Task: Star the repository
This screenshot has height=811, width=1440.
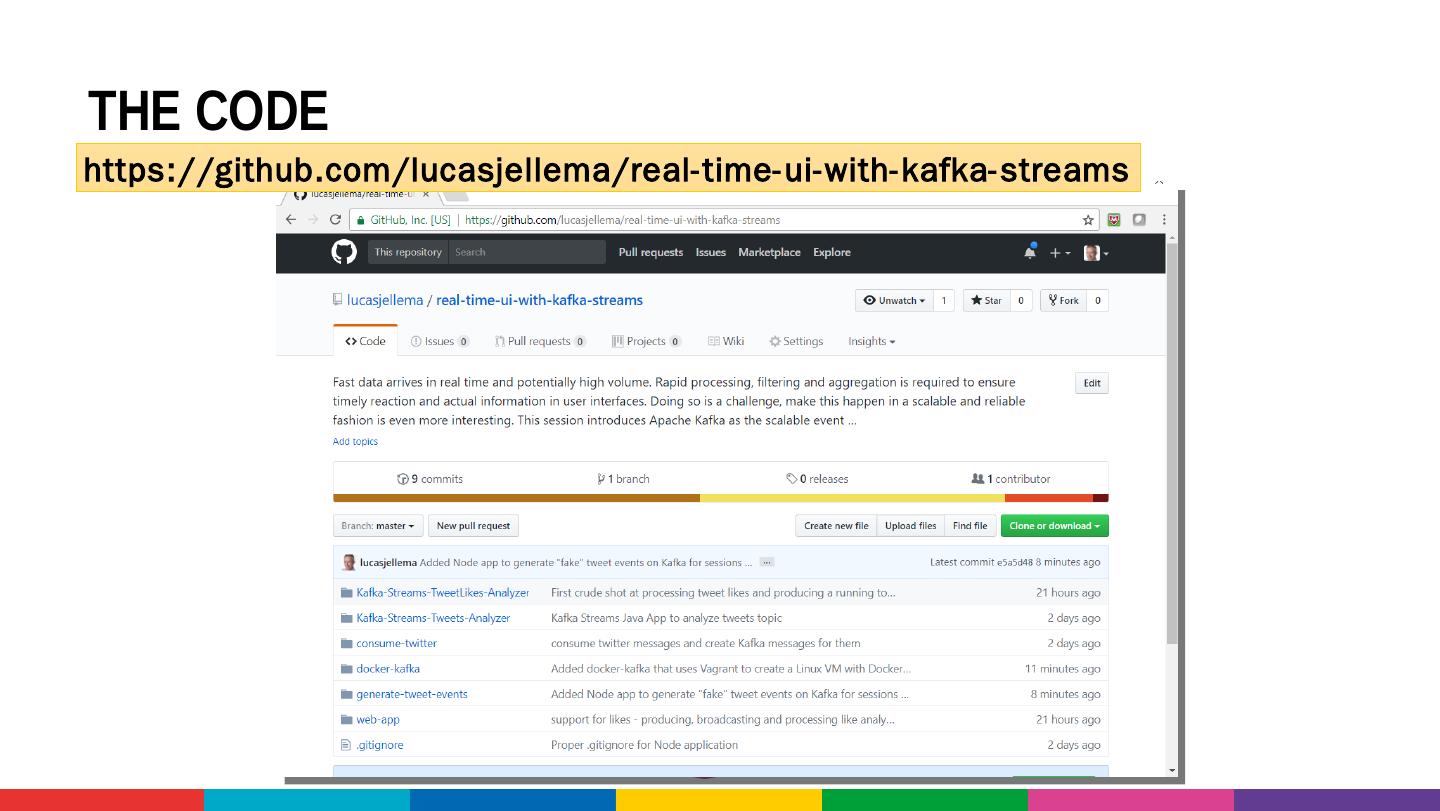Action: 986,301
